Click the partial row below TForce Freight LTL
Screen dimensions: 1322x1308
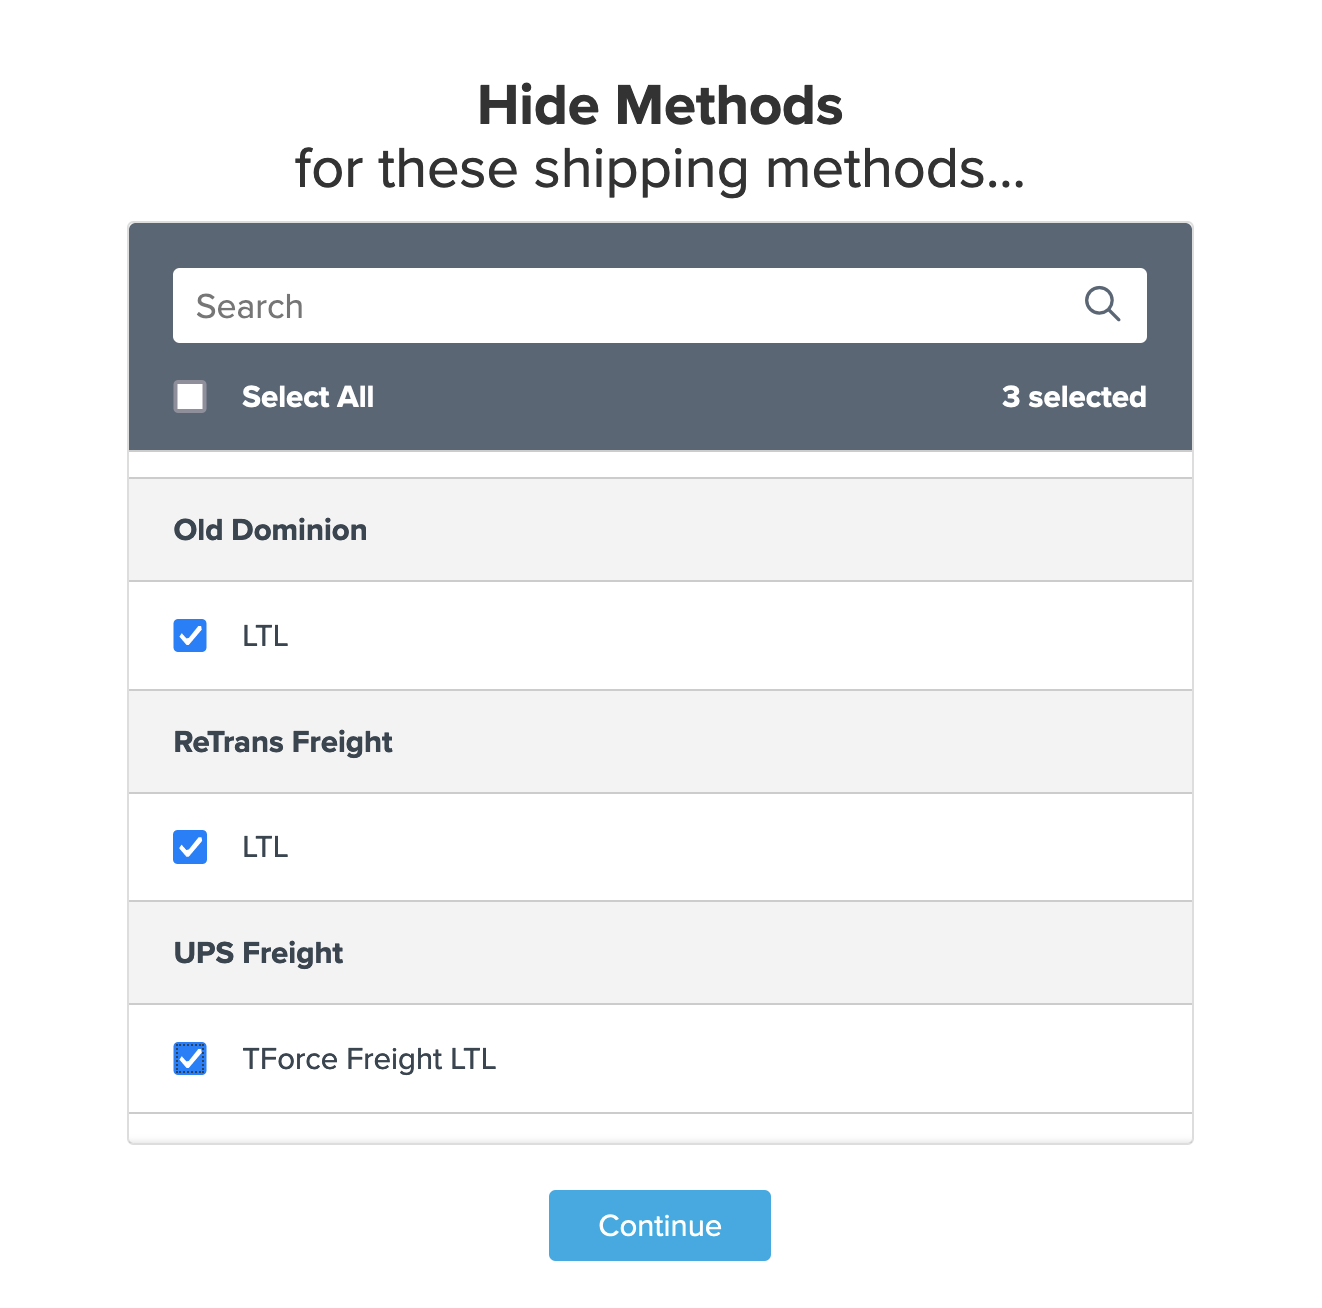[660, 1128]
